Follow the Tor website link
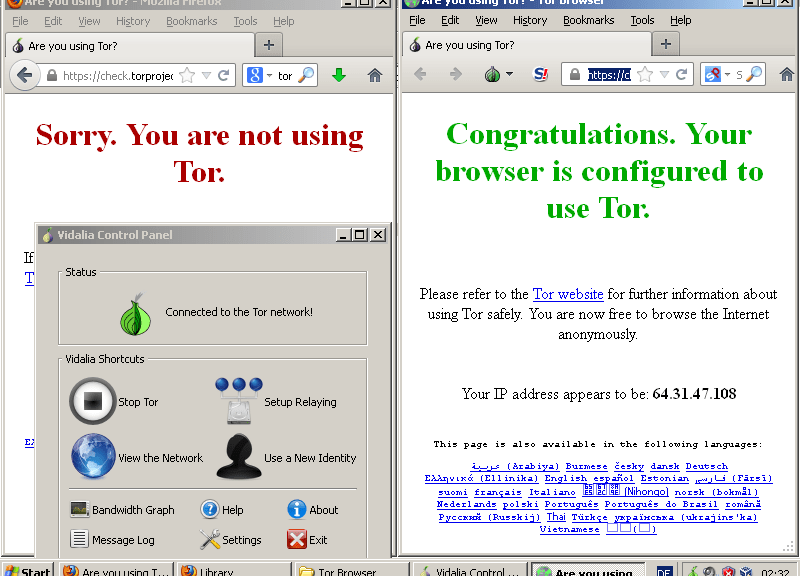Image resolution: width=800 pixels, height=576 pixels. (567, 294)
